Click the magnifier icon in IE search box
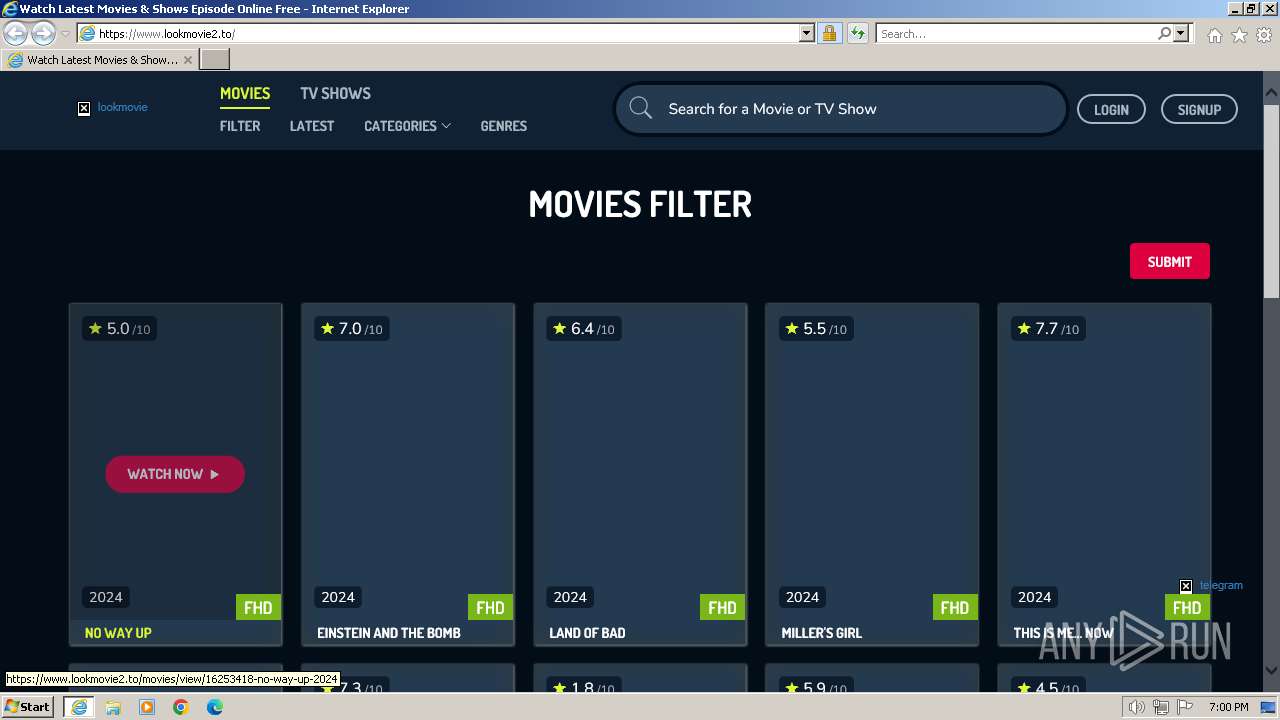Image resolution: width=1280 pixels, height=720 pixels. [1164, 33]
